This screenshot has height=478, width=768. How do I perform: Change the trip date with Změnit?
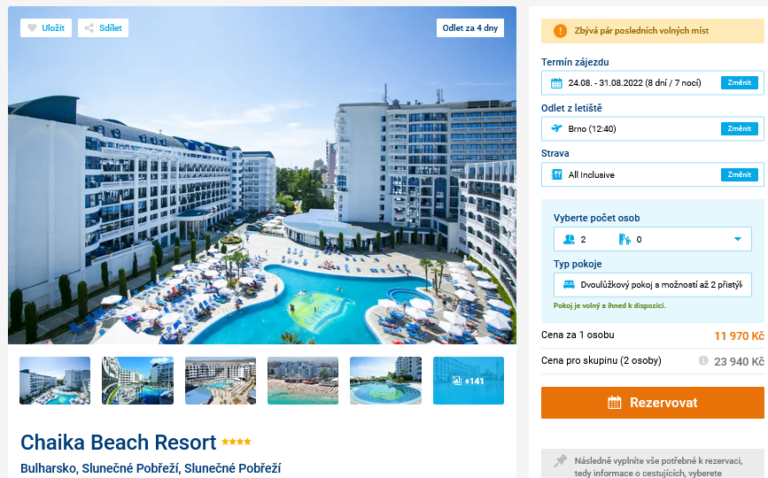tap(739, 83)
